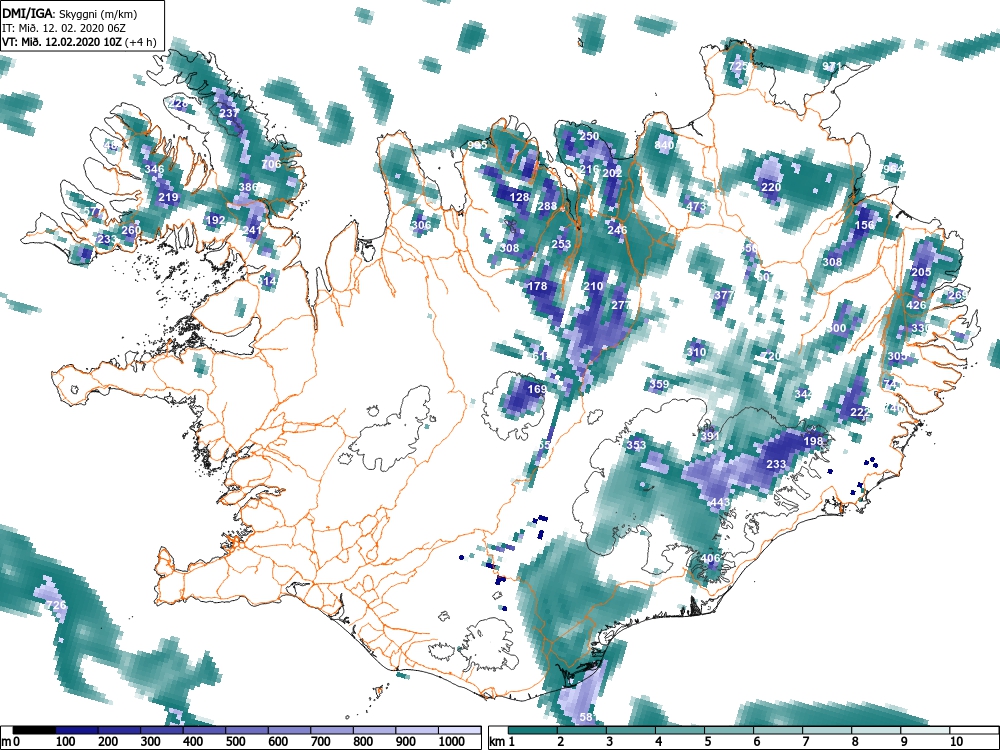This screenshot has width=1000, height=750.
Task: Click visibility value '202' on the map
Action: [x=612, y=173]
